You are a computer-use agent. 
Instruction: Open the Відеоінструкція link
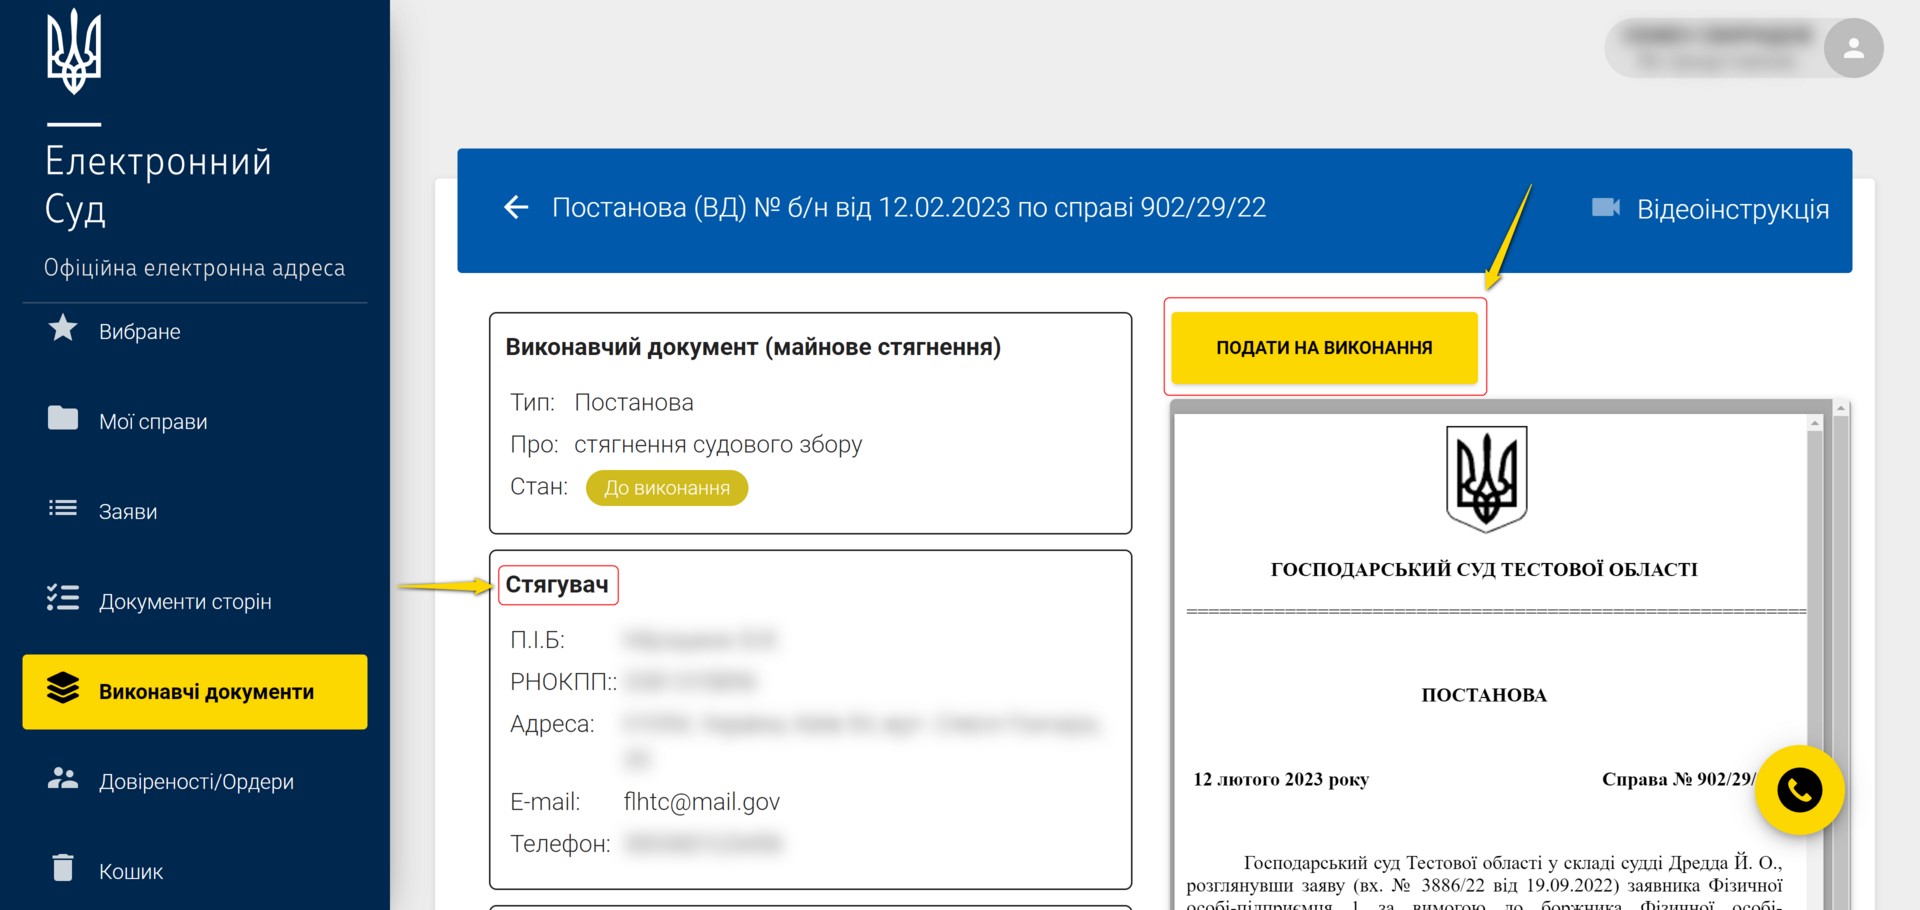(x=1732, y=210)
